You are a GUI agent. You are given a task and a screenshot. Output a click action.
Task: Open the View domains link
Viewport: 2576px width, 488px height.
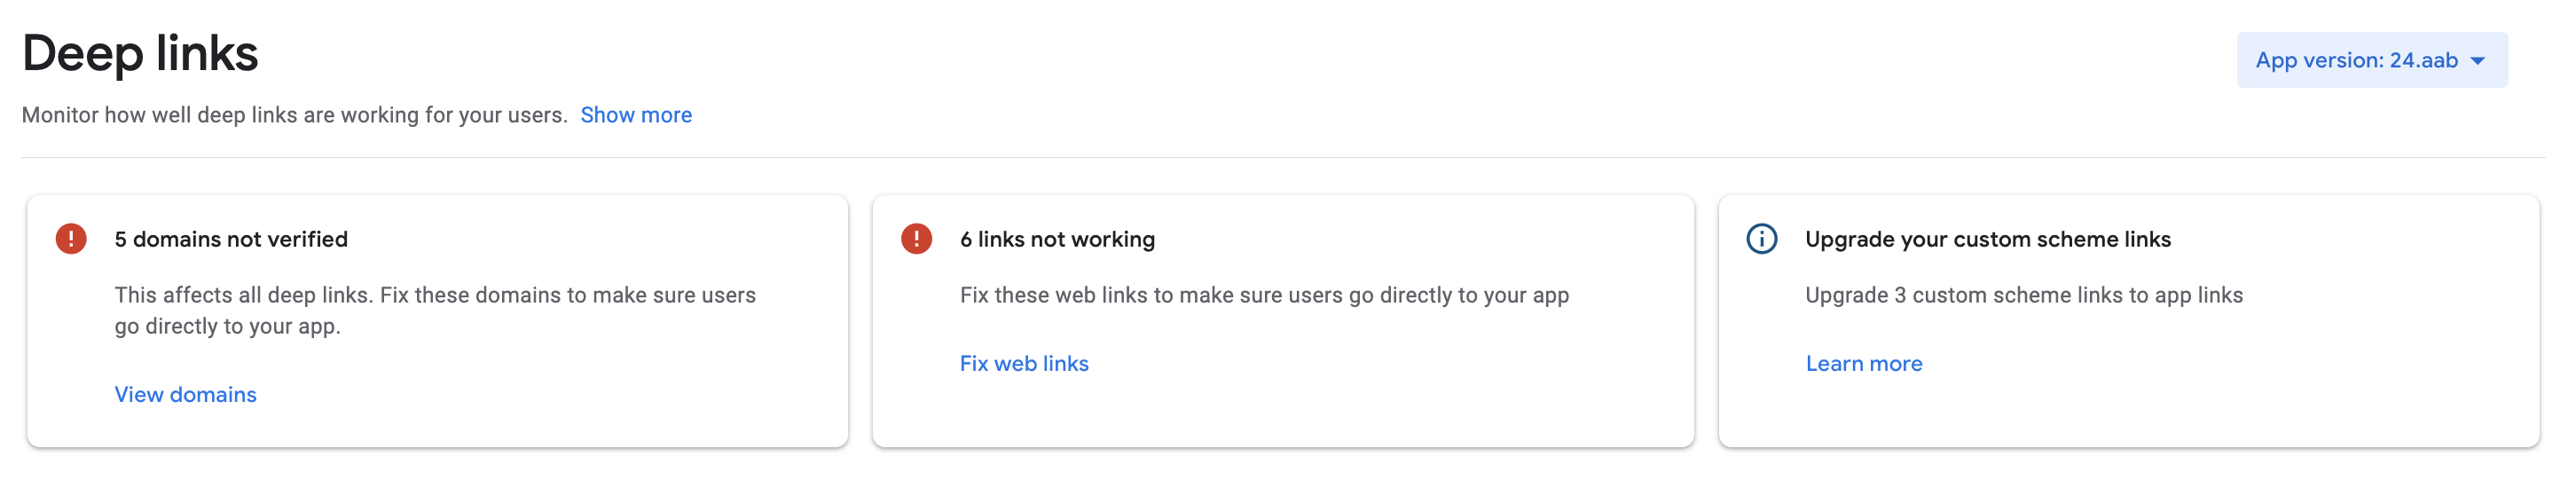pyautogui.click(x=185, y=394)
